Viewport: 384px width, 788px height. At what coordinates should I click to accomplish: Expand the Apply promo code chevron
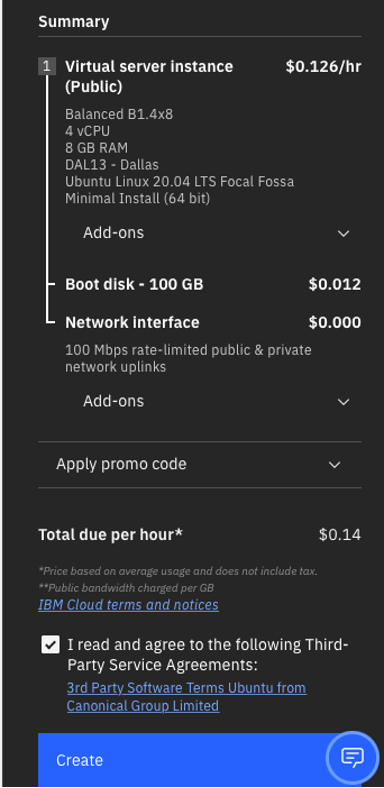pos(335,464)
